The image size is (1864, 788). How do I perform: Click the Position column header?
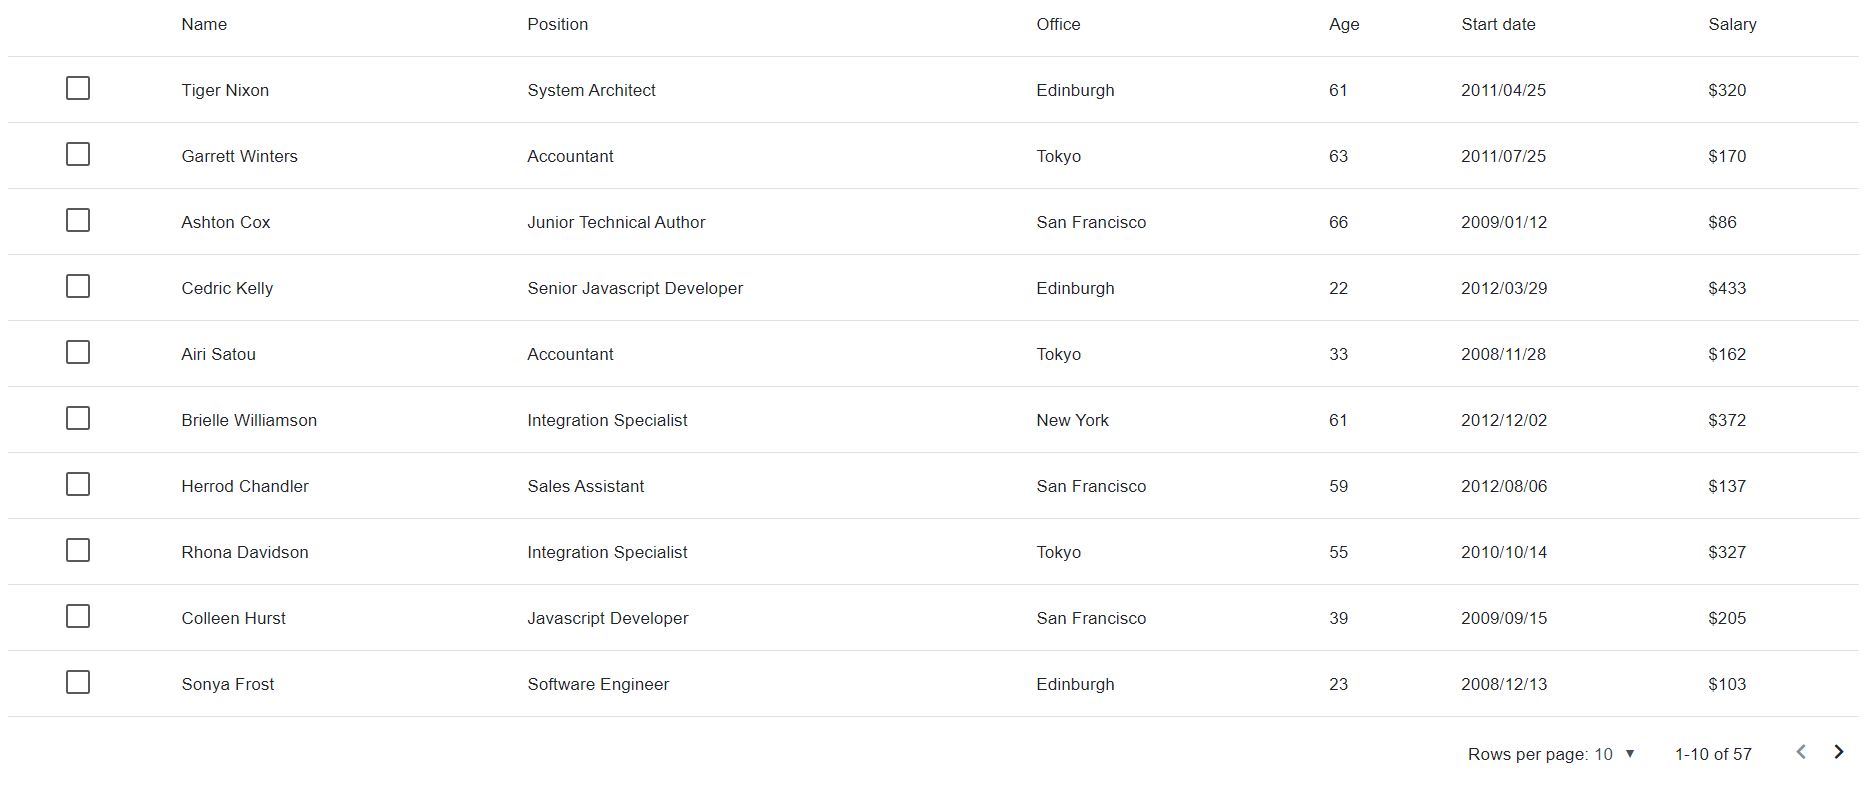coord(558,24)
